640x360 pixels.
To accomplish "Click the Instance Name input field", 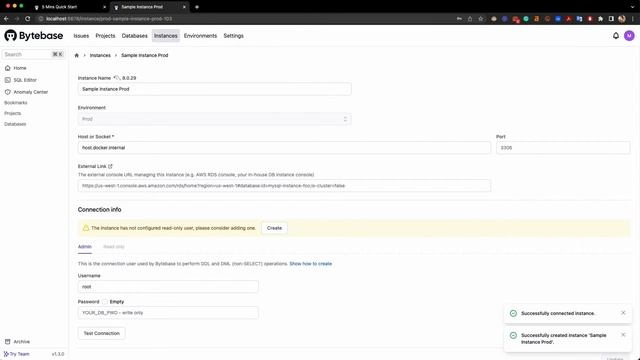I will 214,89.
